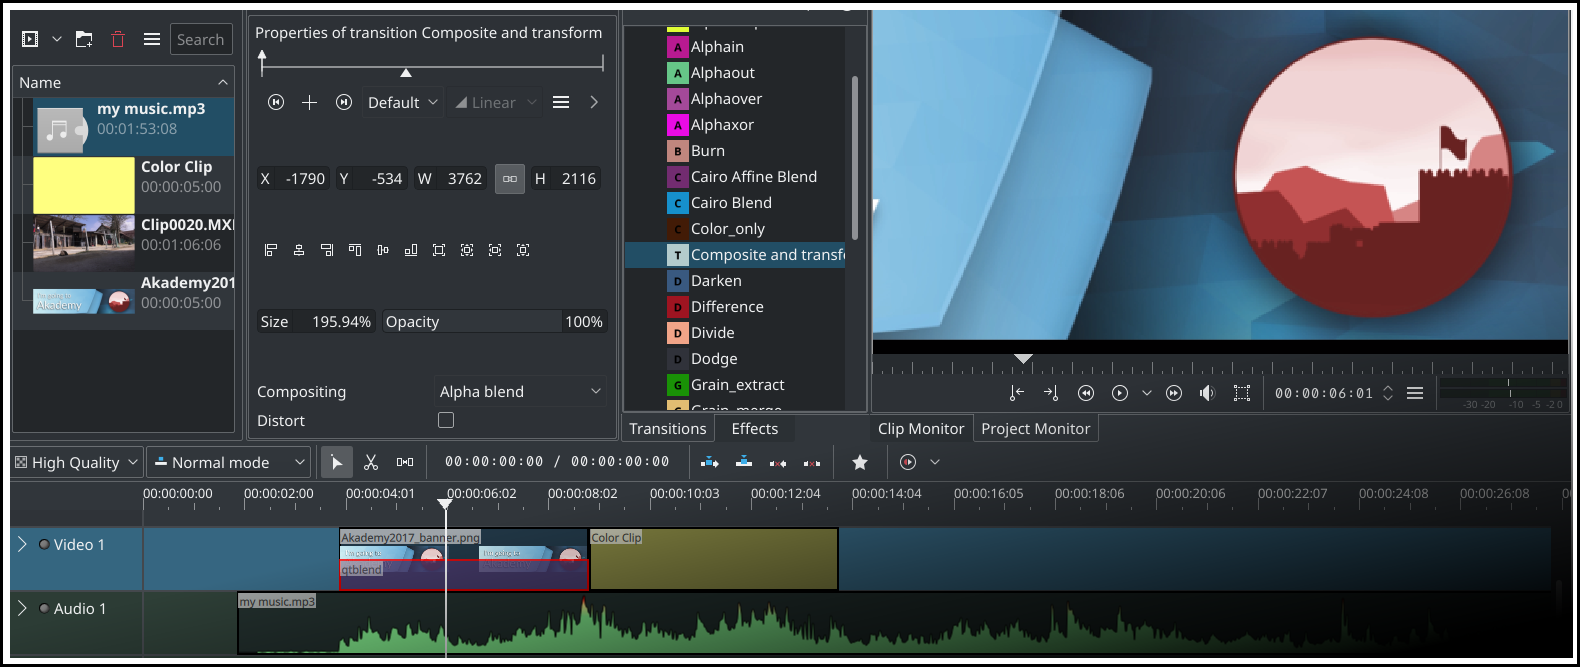
Task: Click the insert clip zone icon in timeline toolbar
Action: click(x=710, y=462)
